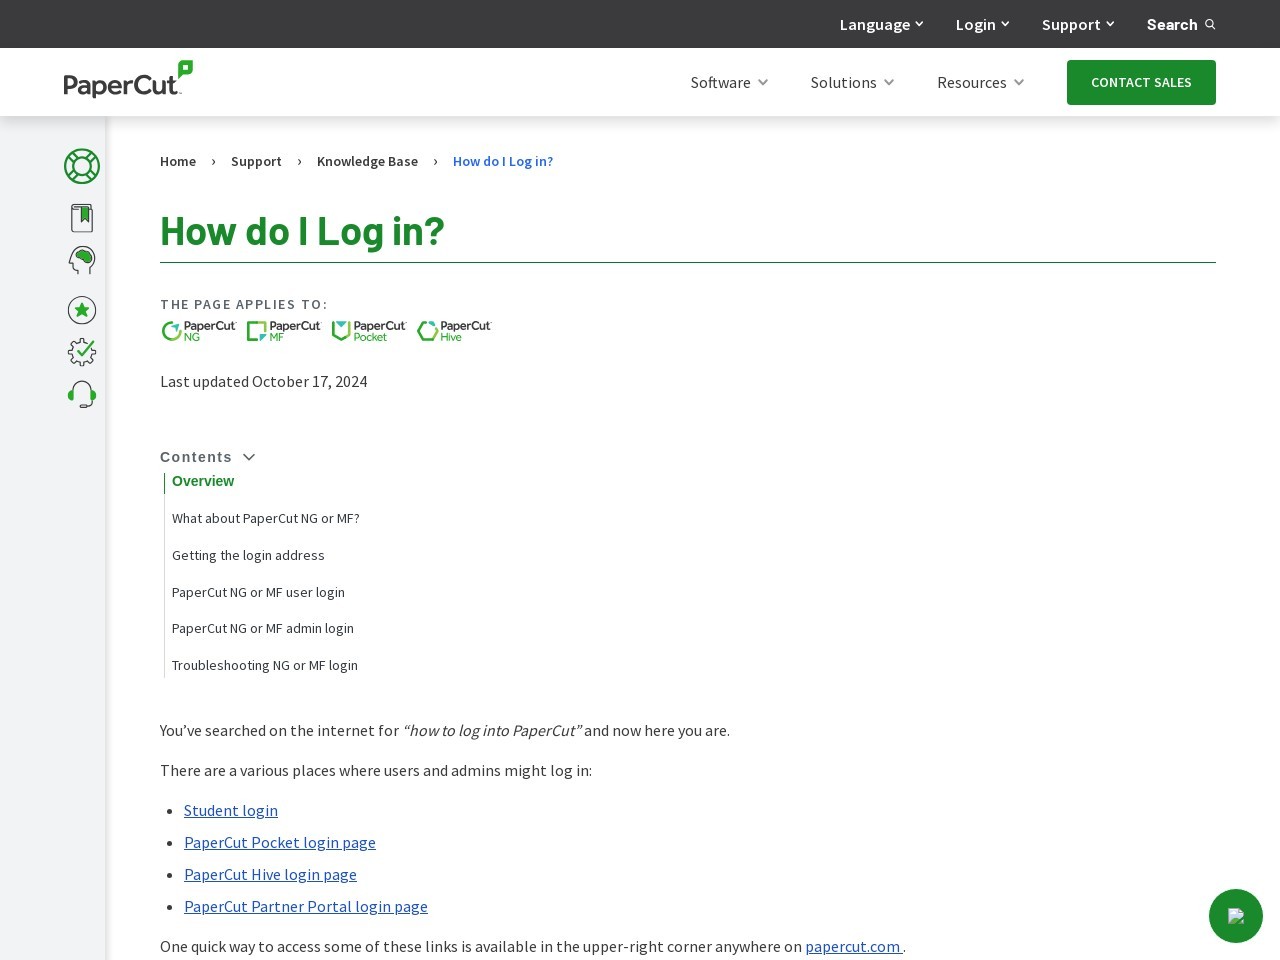
Task: Collapse the Contents section
Action: [208, 457]
